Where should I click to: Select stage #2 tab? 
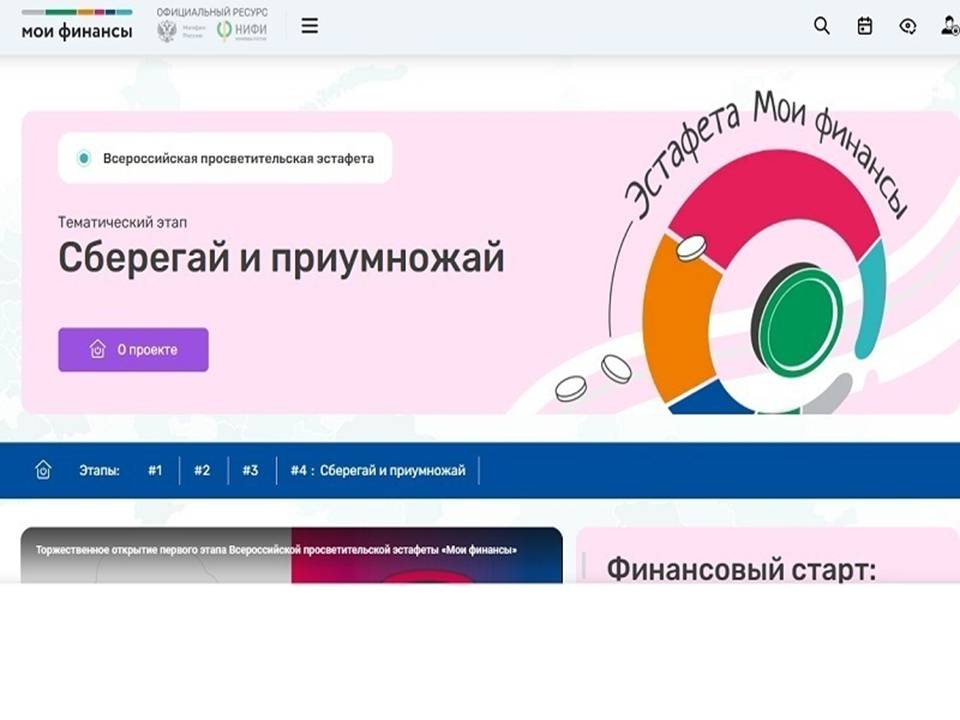[202, 470]
